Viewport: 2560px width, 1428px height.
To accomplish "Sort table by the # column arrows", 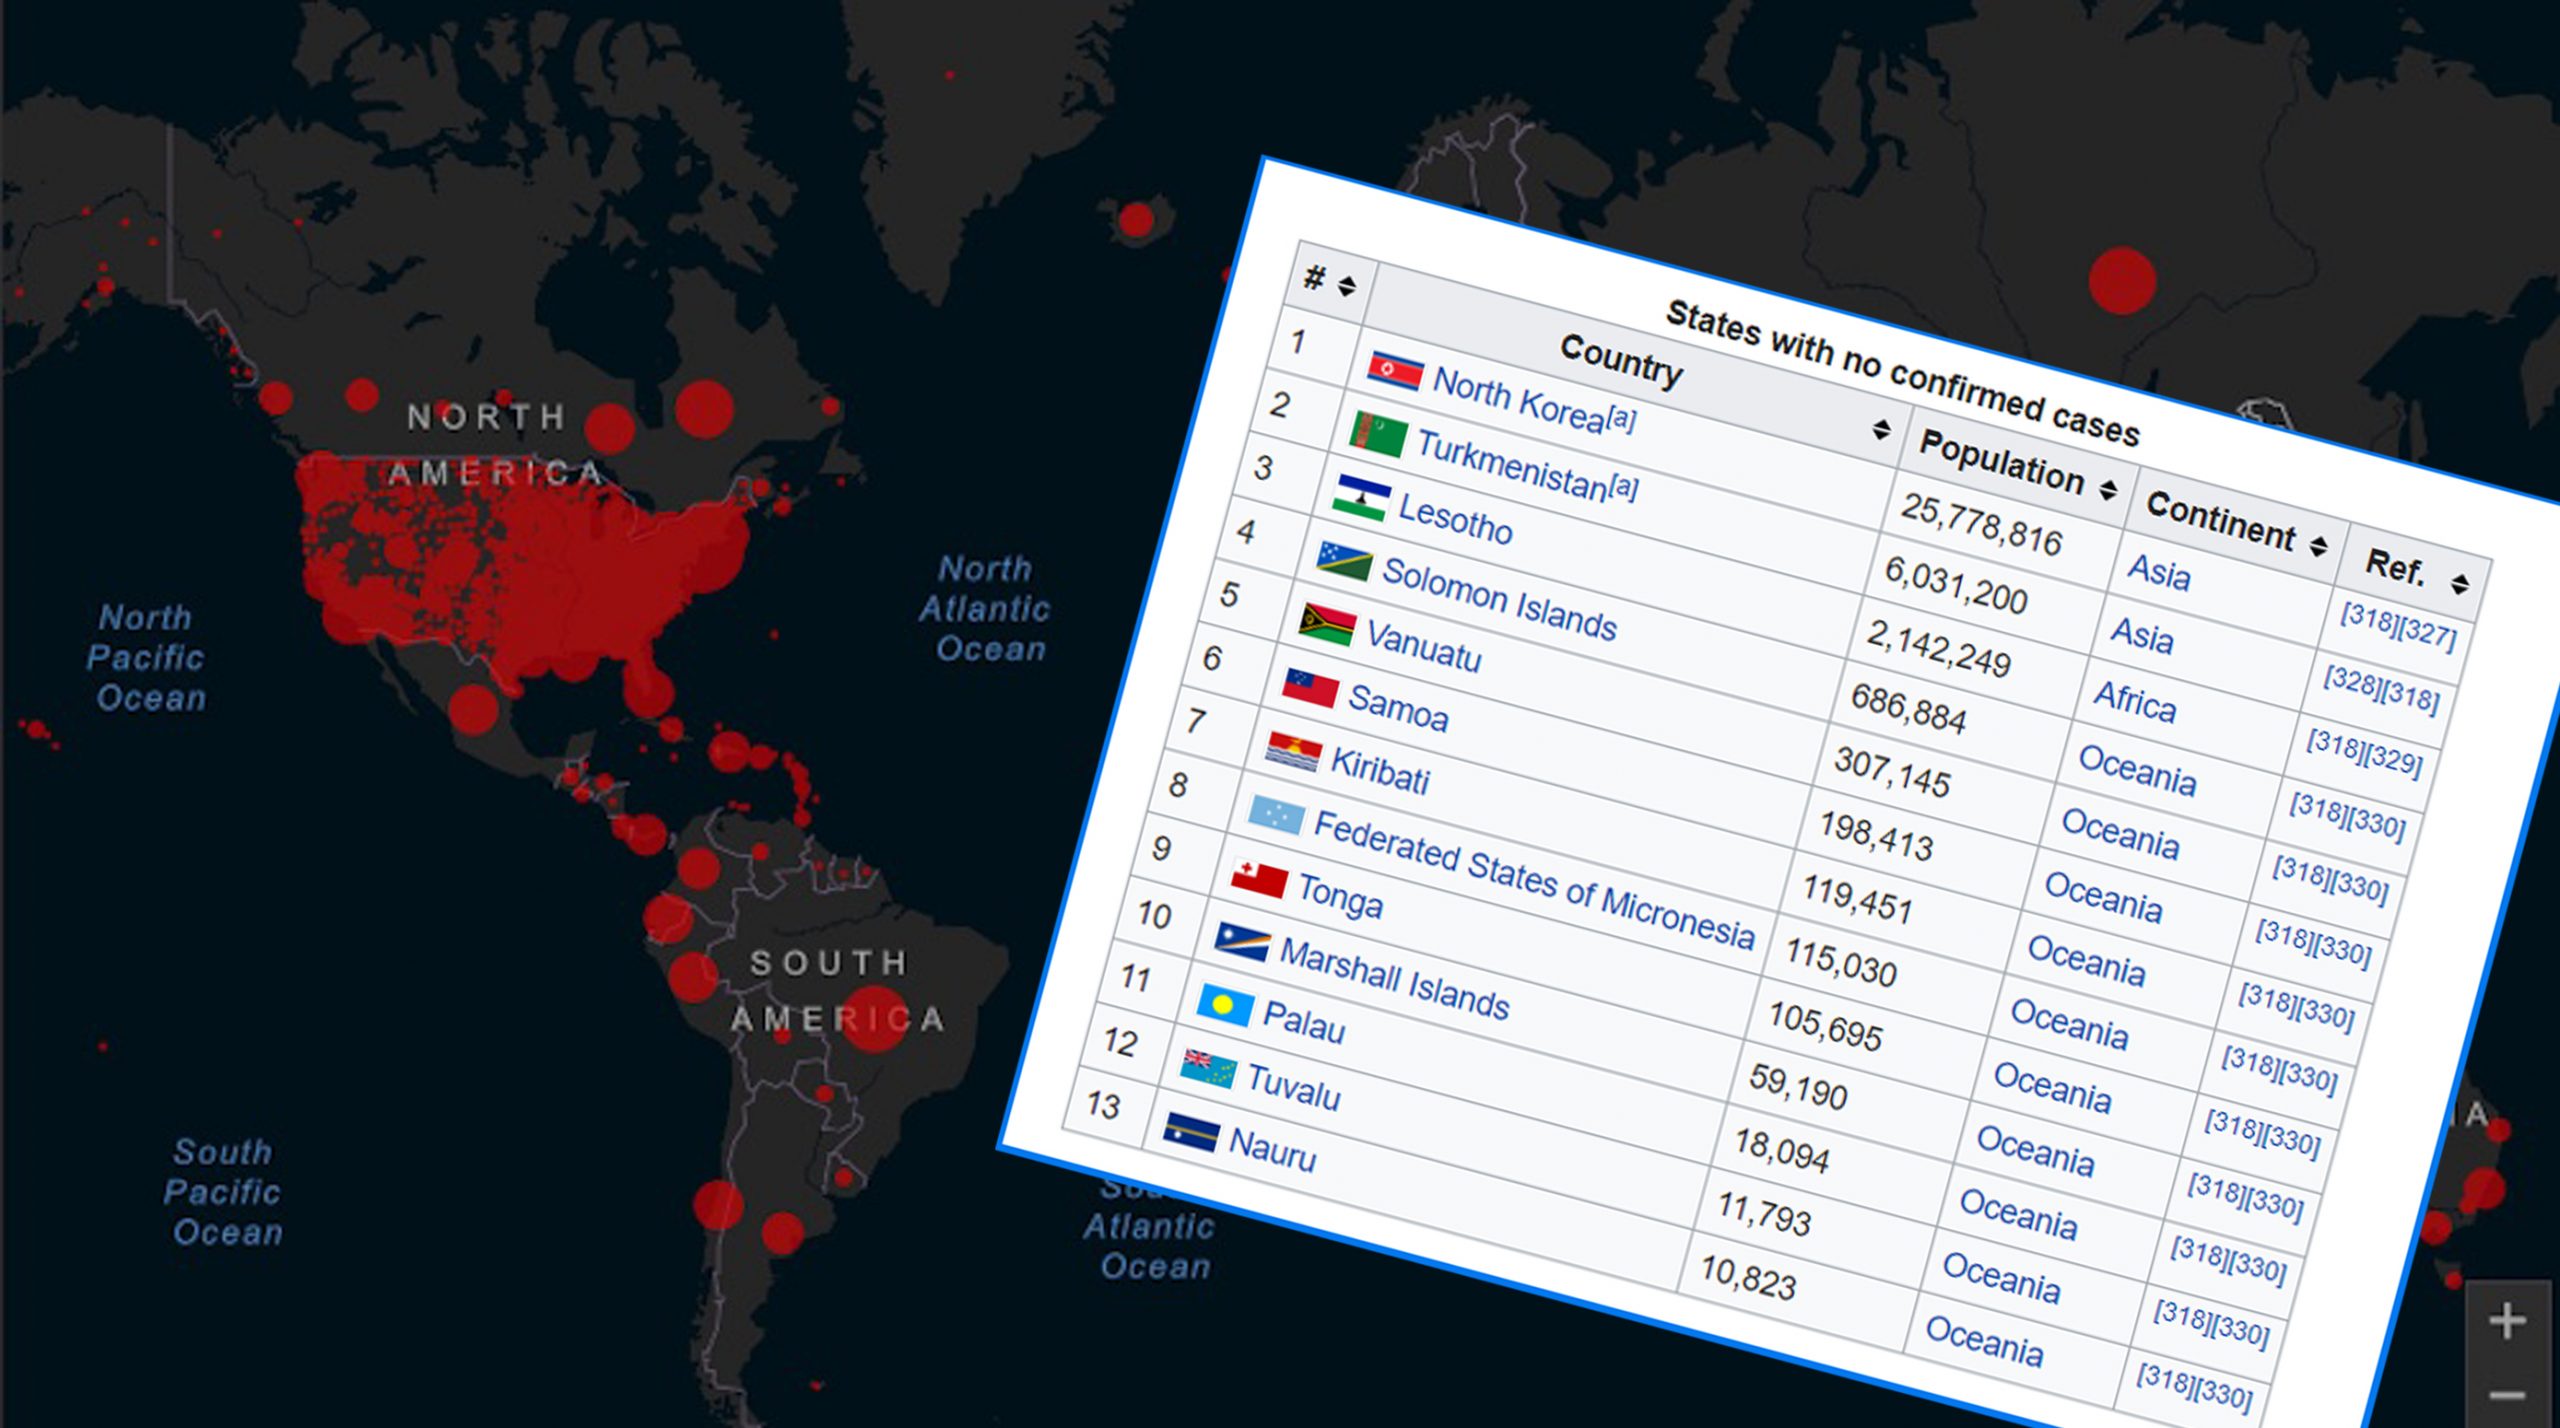I will [1347, 287].
